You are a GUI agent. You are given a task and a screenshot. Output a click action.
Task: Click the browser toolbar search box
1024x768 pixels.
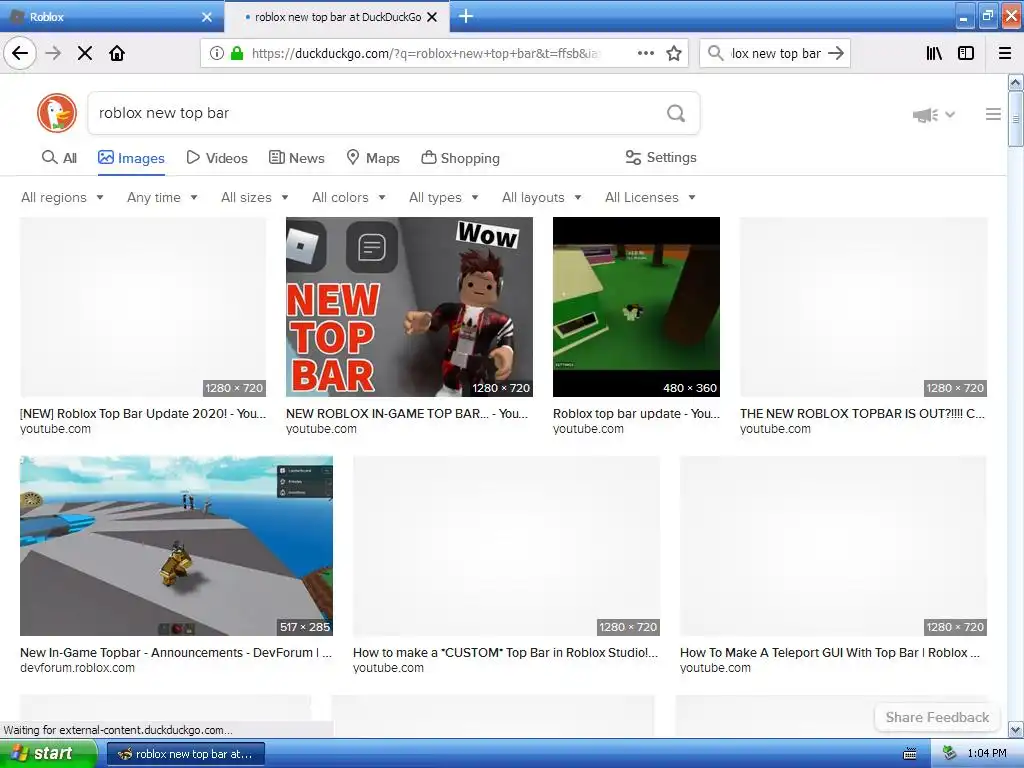click(775, 54)
